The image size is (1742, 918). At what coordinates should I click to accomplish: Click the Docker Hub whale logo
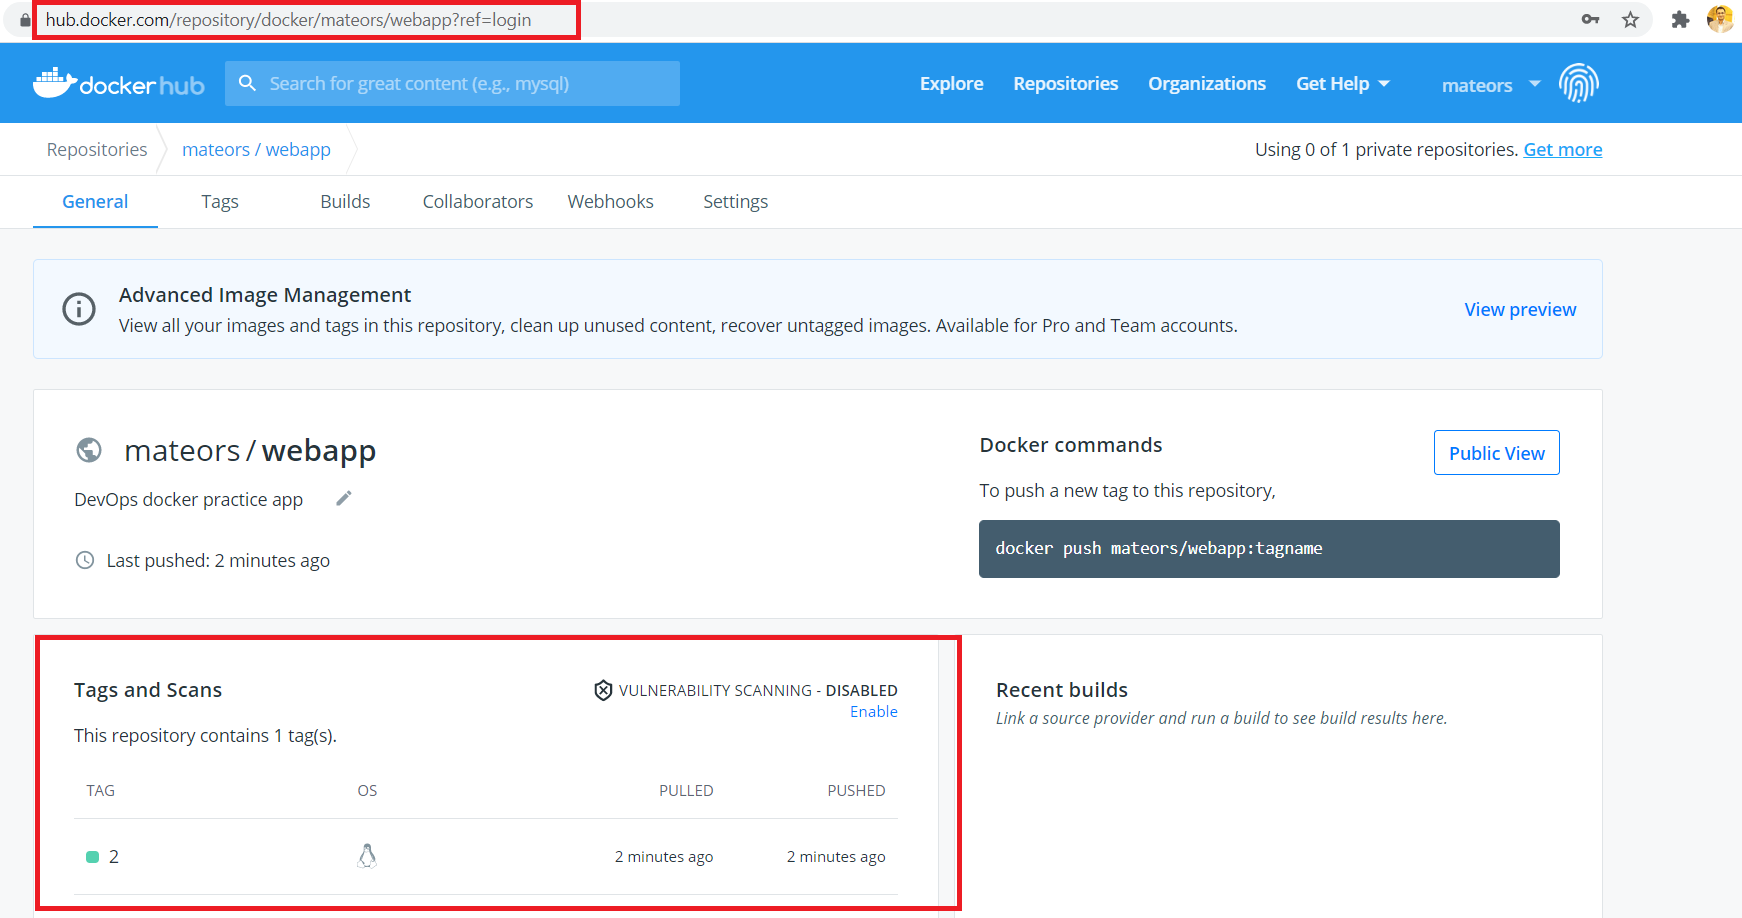(x=119, y=83)
